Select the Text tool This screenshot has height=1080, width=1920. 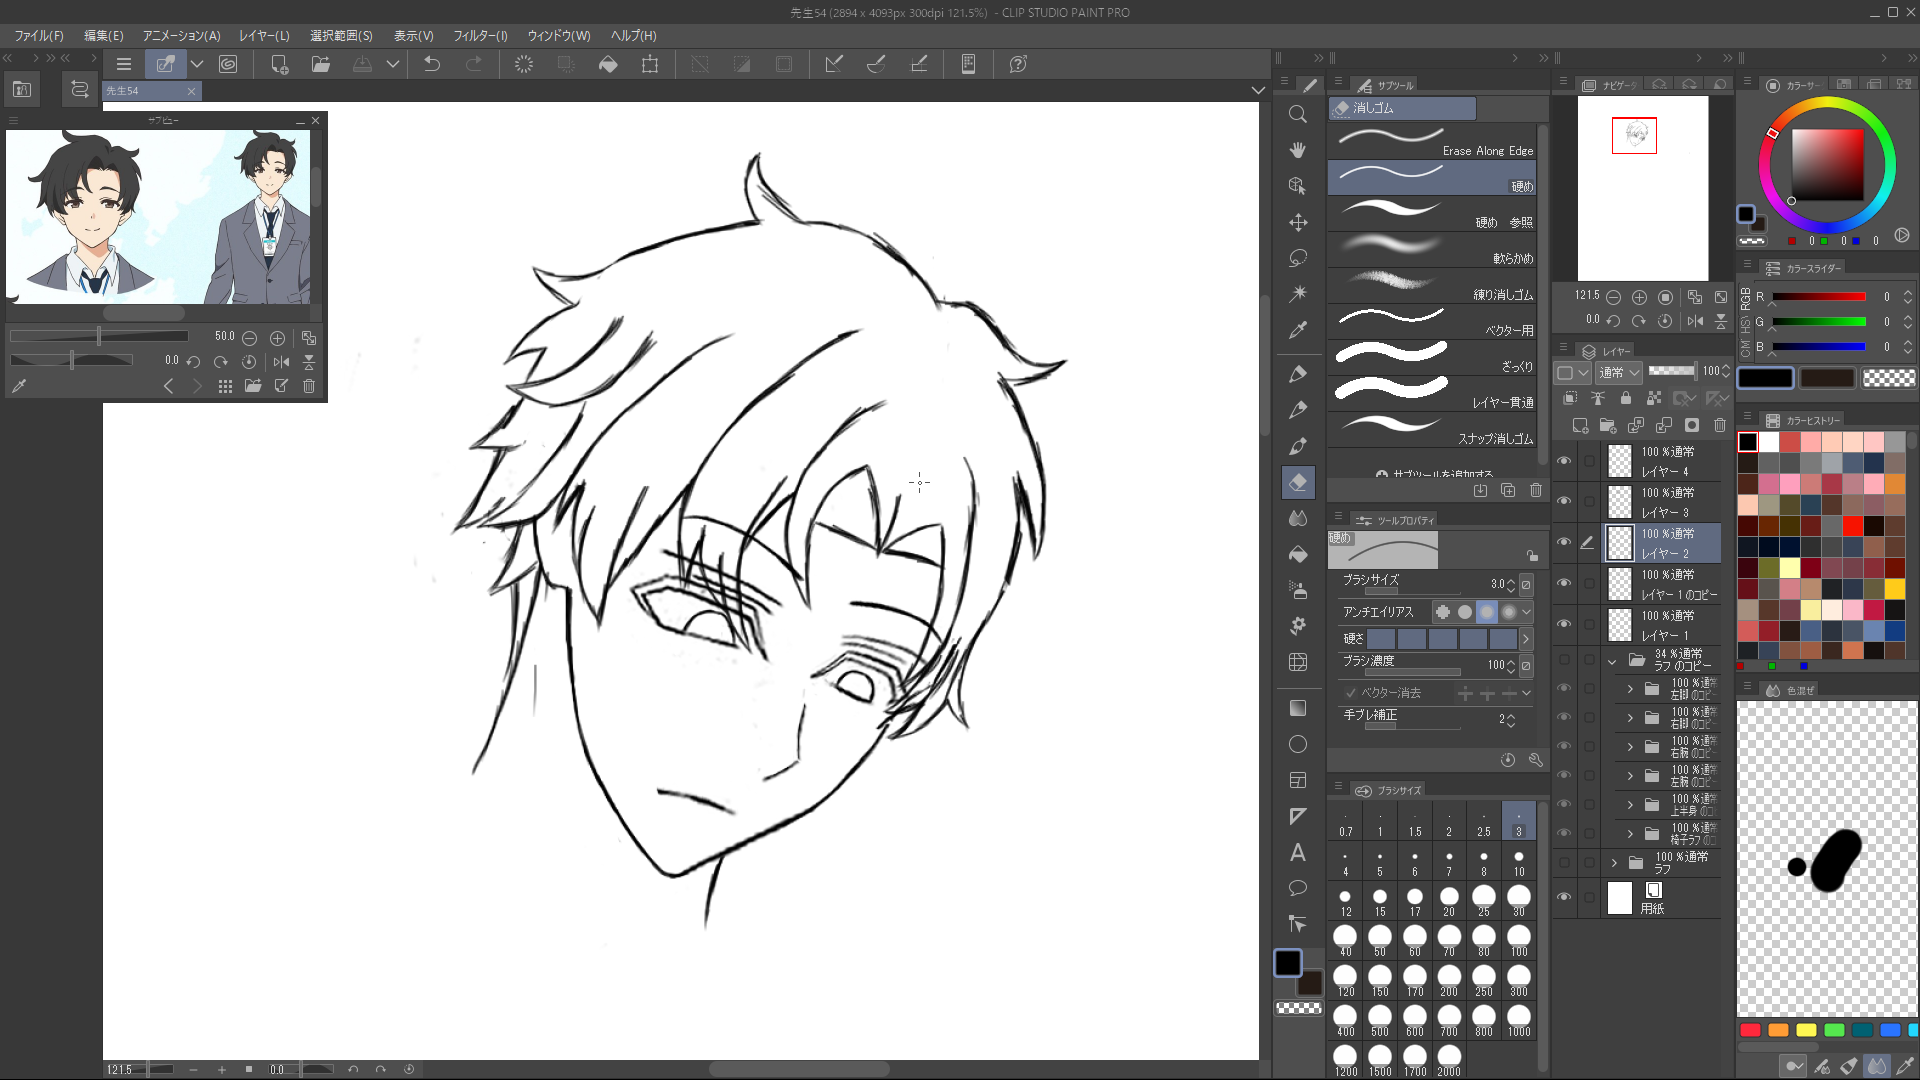[x=1298, y=852]
